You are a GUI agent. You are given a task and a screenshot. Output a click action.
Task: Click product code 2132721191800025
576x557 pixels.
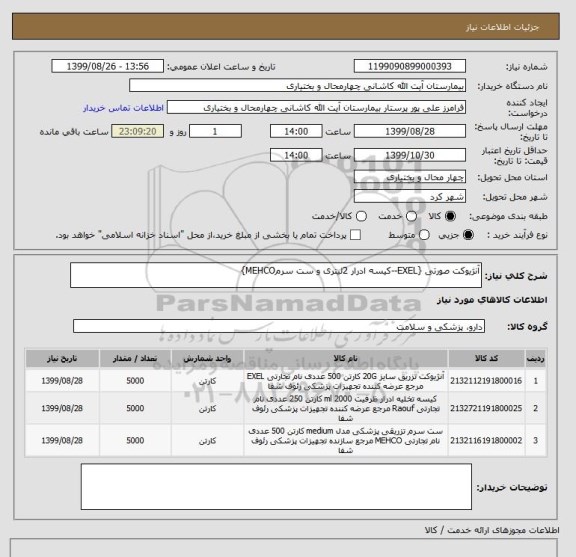(x=486, y=408)
